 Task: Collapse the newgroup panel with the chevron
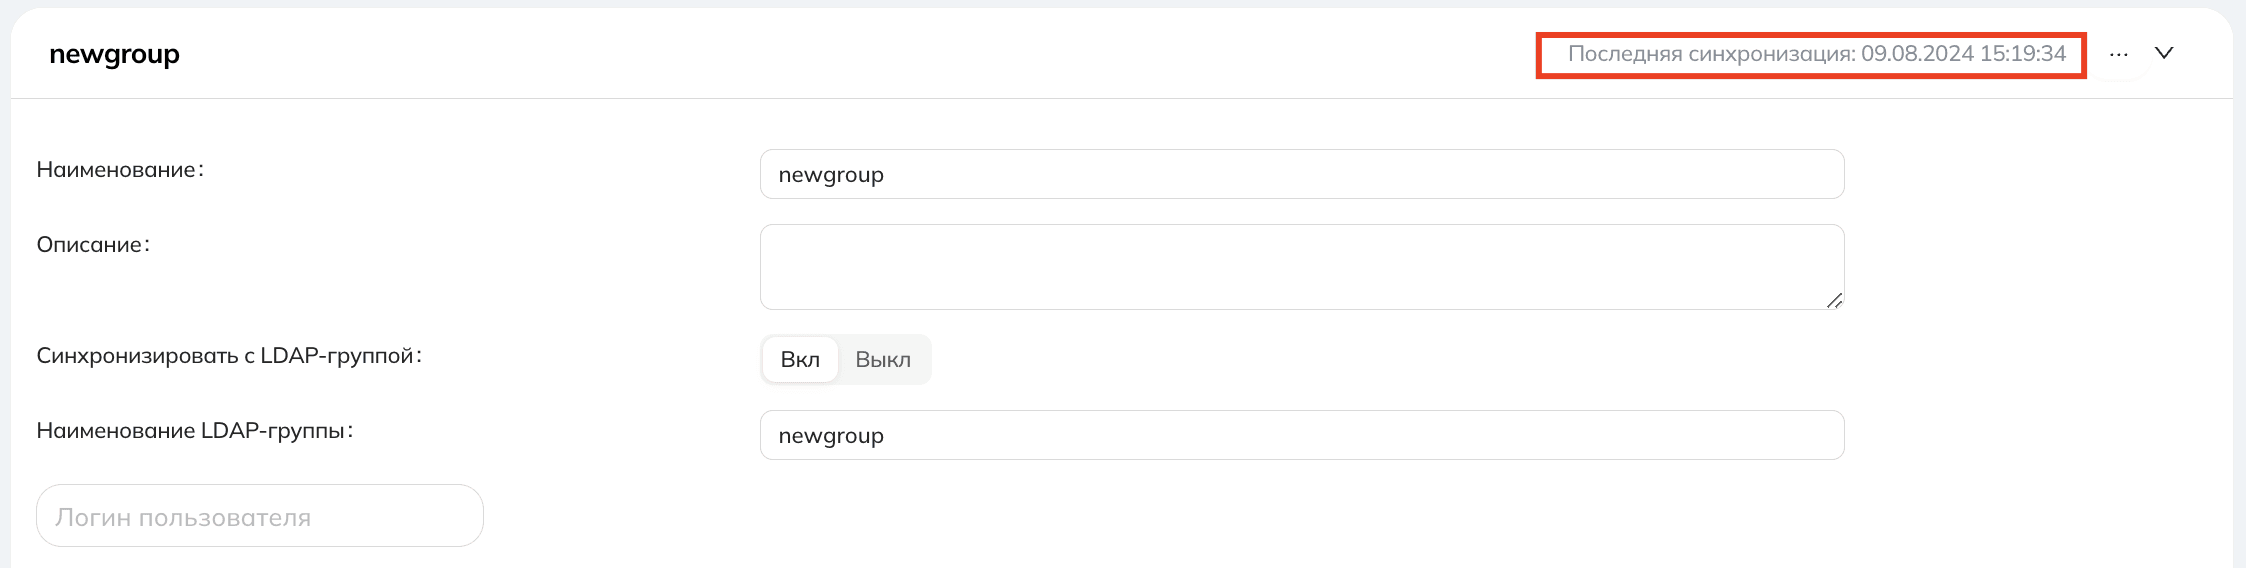click(2164, 53)
